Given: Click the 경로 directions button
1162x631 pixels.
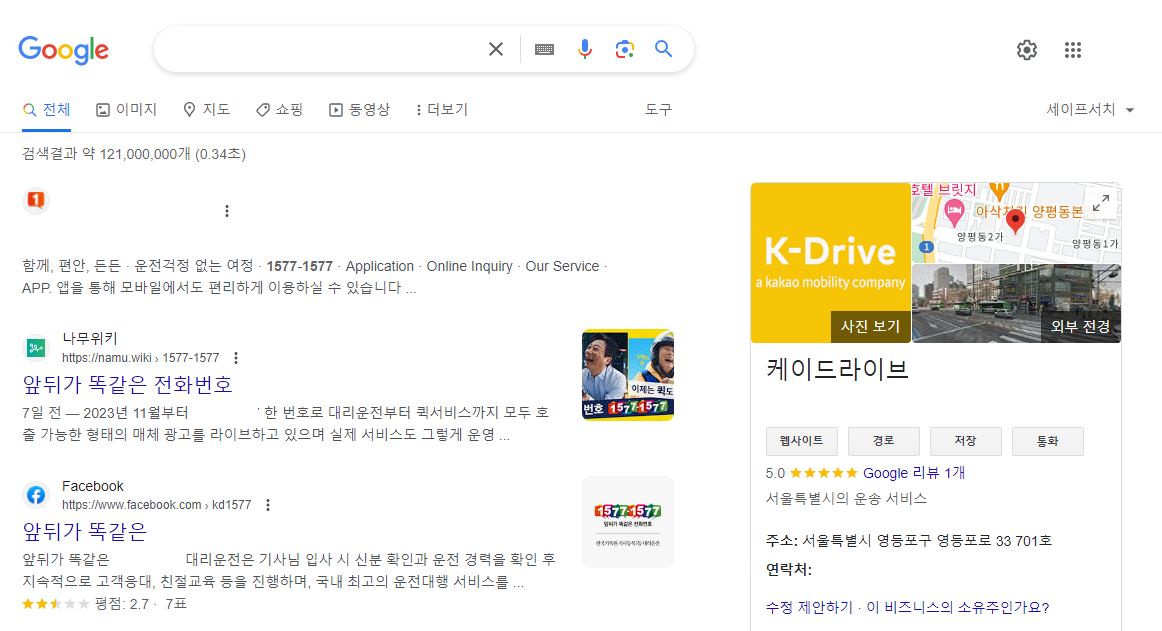Looking at the screenshot, I should click(883, 441).
